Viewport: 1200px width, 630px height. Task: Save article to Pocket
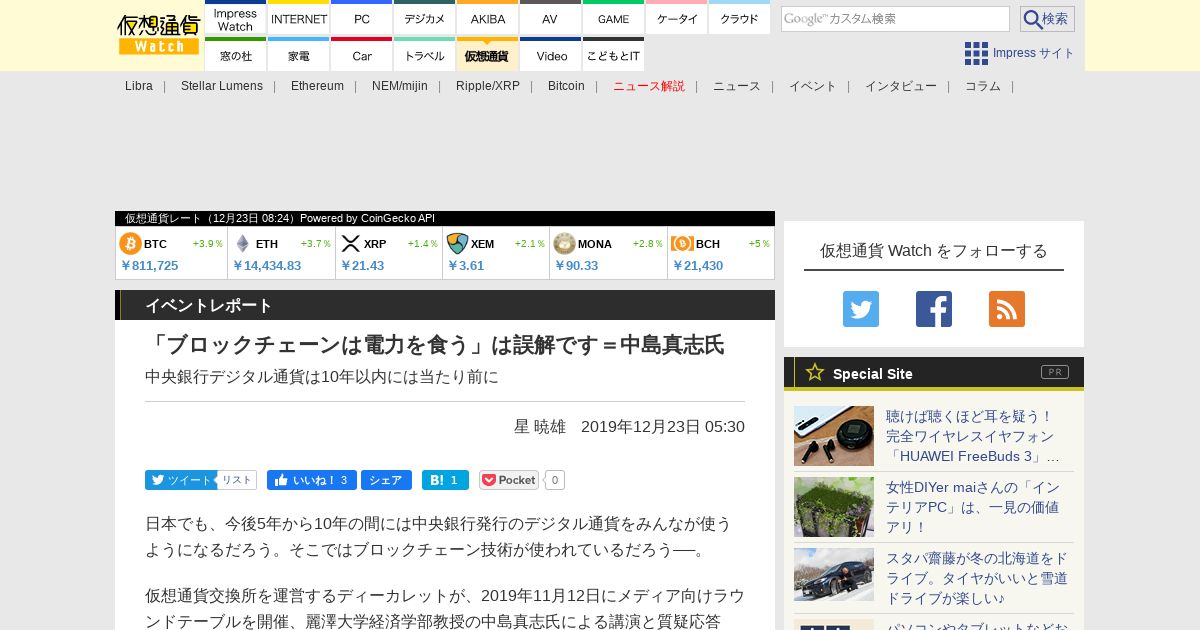point(509,480)
